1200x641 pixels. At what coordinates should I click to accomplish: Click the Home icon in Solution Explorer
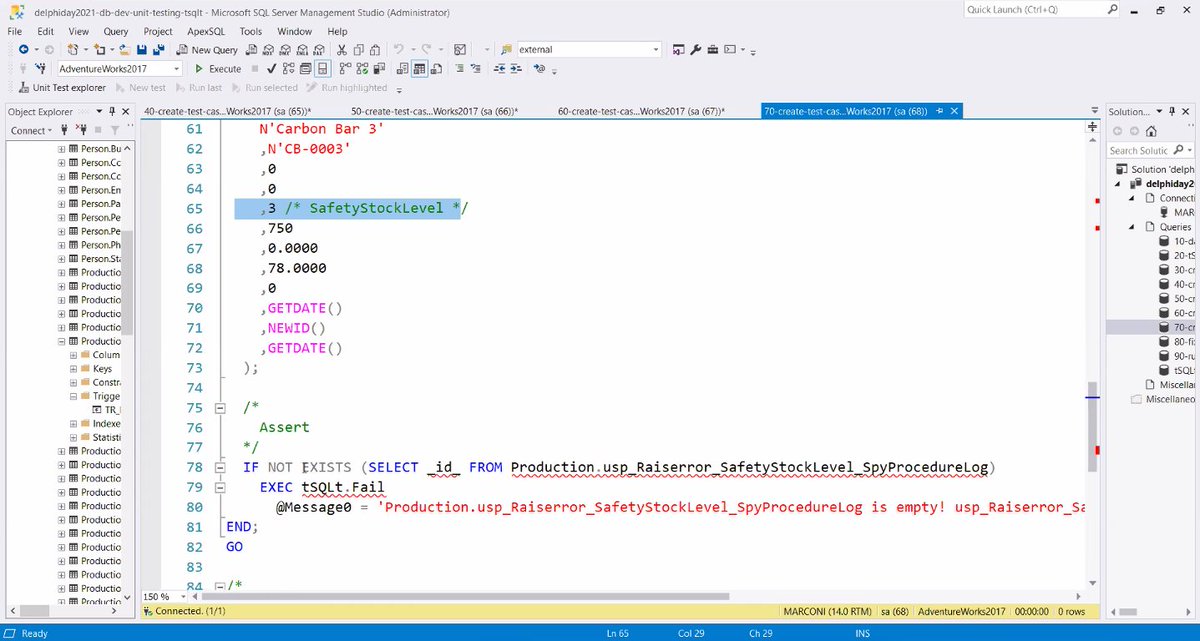click(1151, 131)
